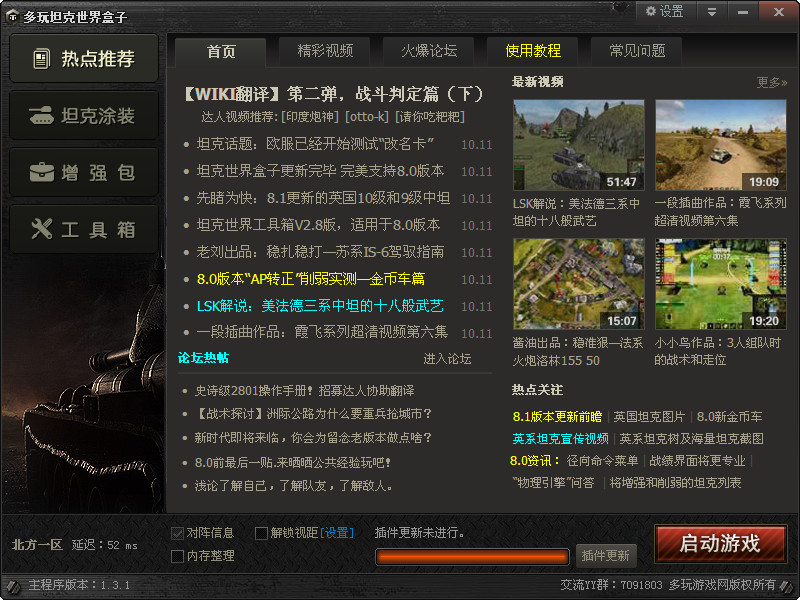Viewport: 800px width, 600px height.
Task: Click the tank icon beside 坦克涂装
Action: 41,116
